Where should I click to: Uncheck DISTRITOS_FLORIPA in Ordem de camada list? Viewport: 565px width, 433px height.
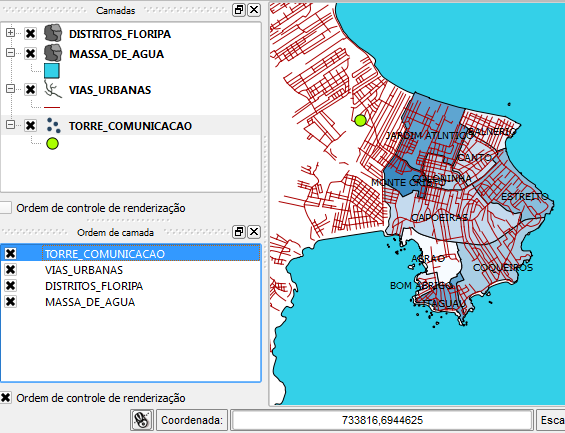[10, 286]
